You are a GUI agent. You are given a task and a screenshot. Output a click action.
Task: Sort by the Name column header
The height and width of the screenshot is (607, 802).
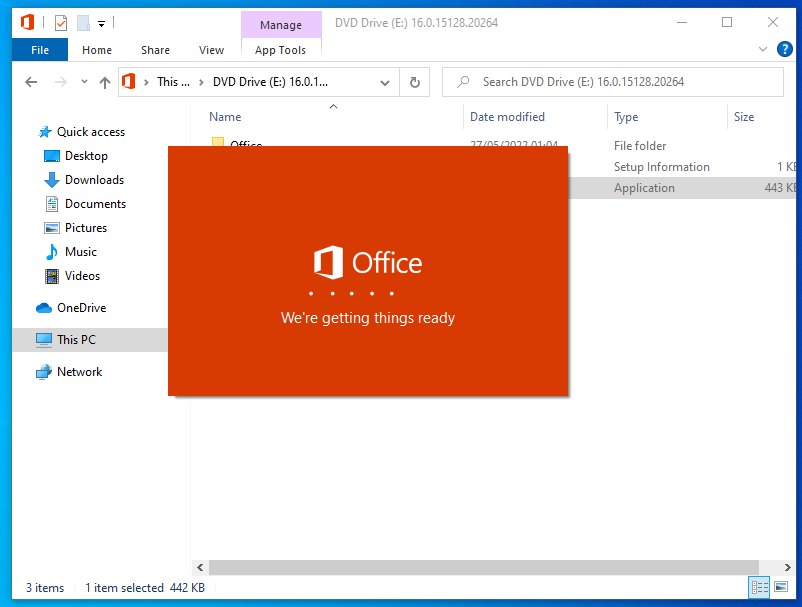click(x=225, y=117)
